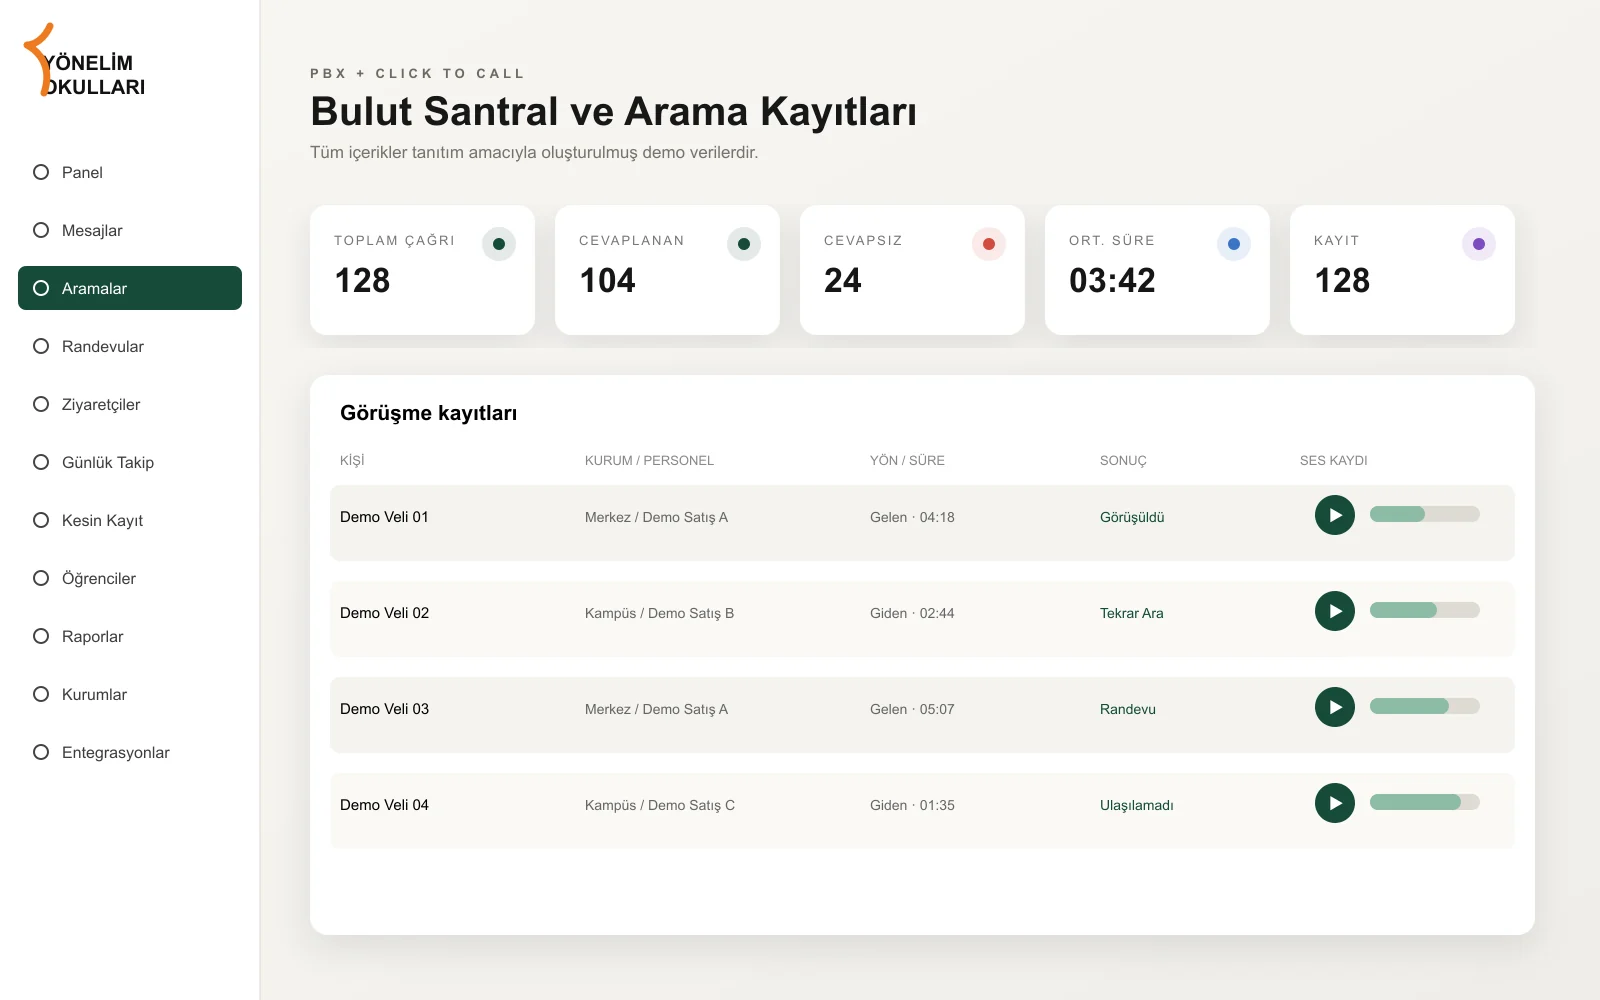Click the blue dot on Ort. Süre card
This screenshot has width=1600, height=1000.
click(x=1234, y=244)
